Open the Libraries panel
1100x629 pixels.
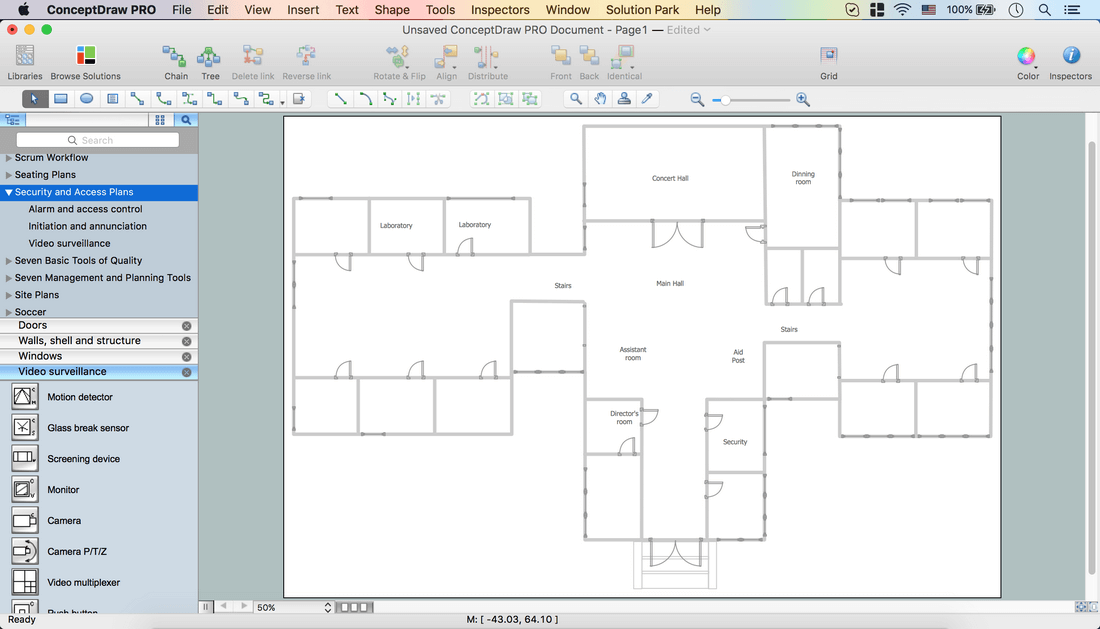25,62
